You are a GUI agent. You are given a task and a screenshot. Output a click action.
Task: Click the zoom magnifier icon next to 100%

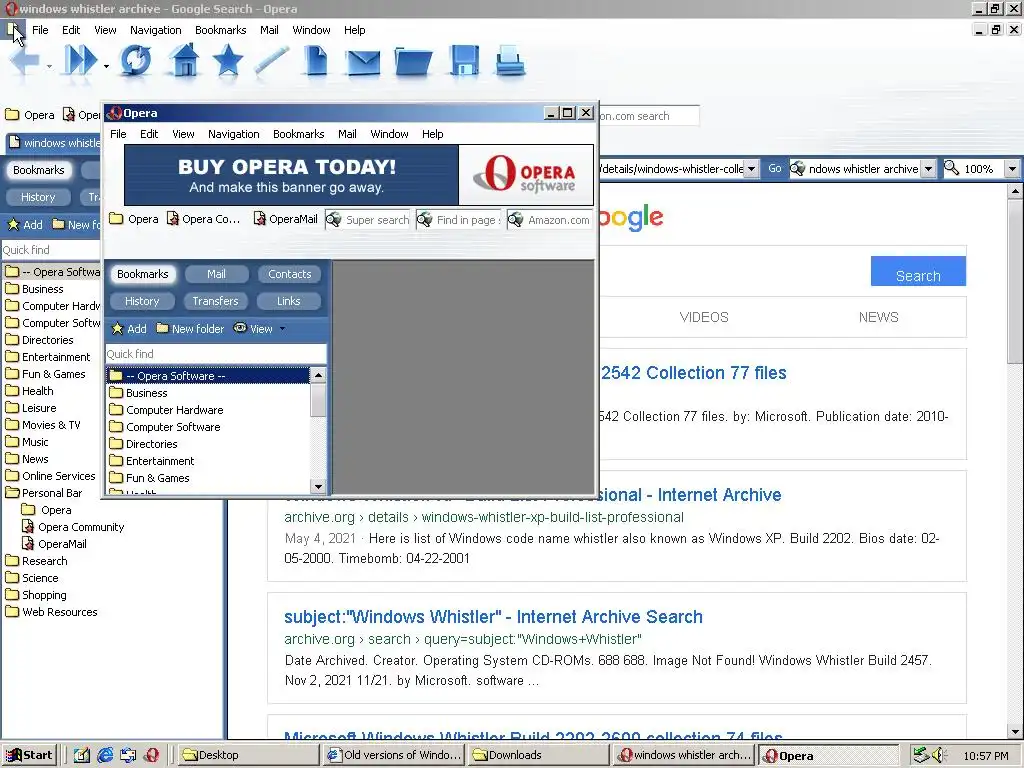[x=952, y=168]
